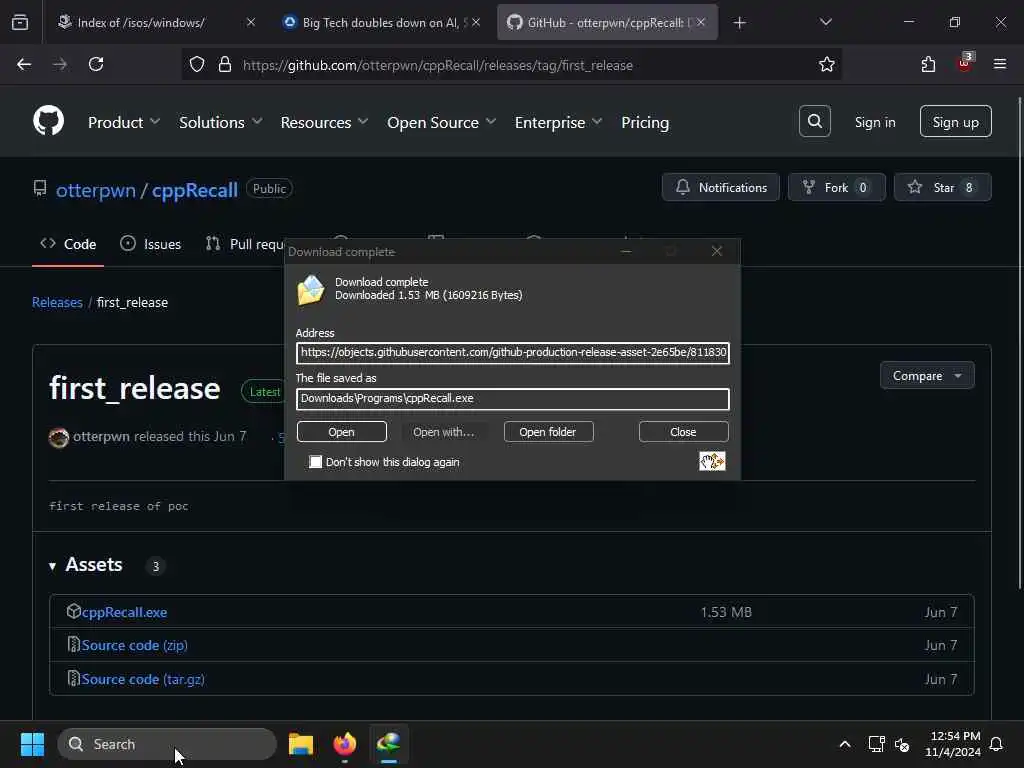Image resolution: width=1024 pixels, height=768 pixels.
Task: Open the notification bell in the taskbar
Action: [996, 744]
